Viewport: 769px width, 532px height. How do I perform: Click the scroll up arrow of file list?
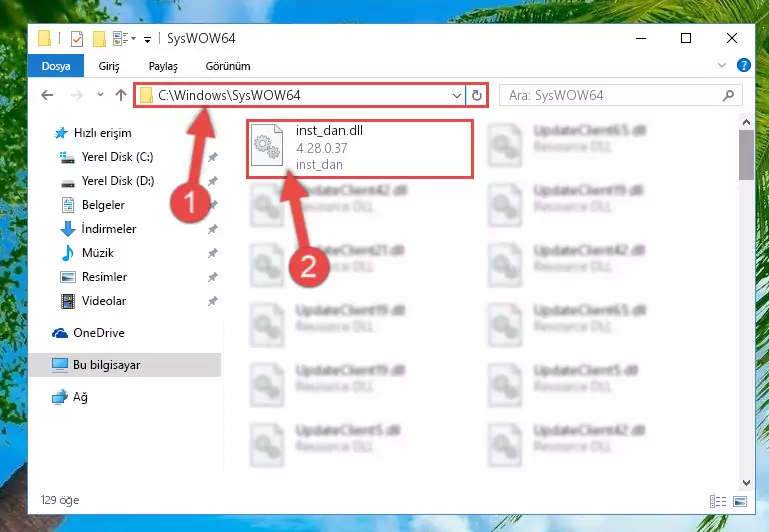746,122
